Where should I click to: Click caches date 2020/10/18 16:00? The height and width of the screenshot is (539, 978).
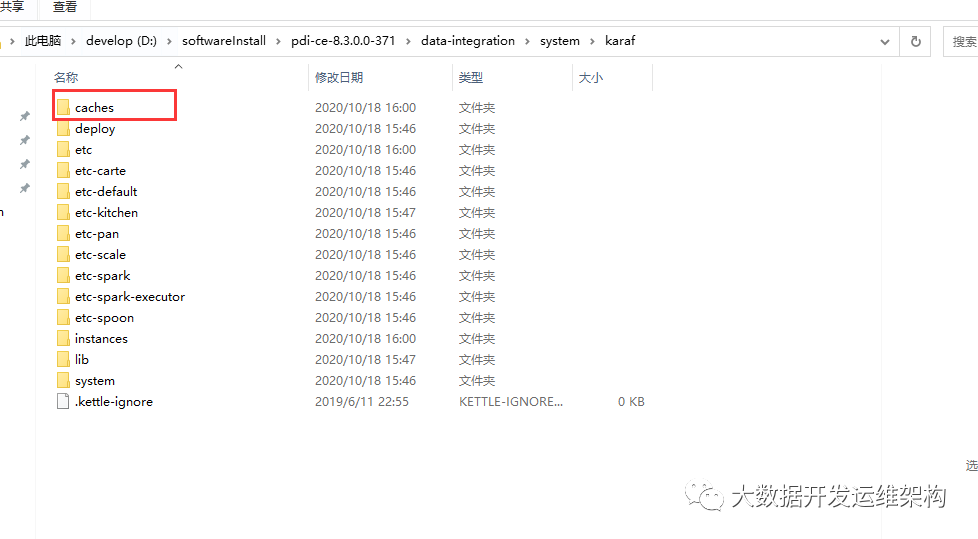[x=366, y=107]
